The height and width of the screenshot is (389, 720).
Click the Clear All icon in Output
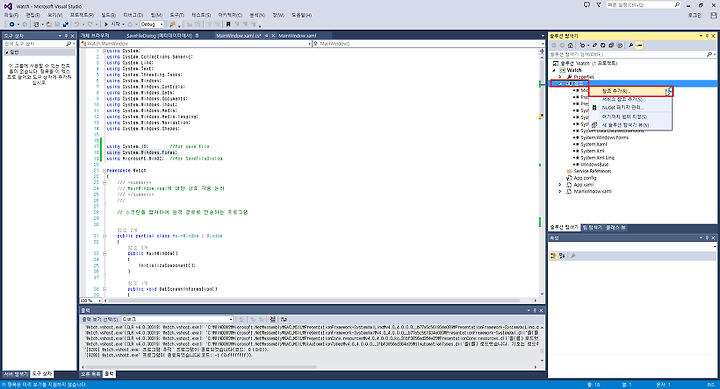click(273, 319)
